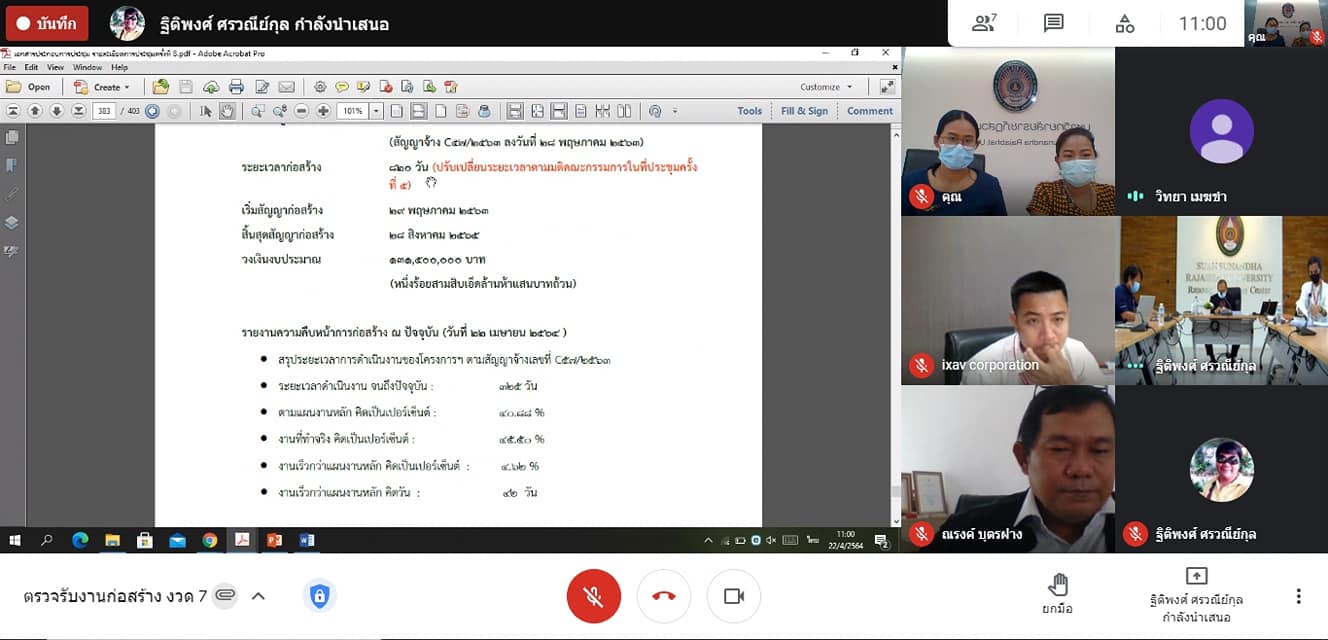Screen dimensions: 1328x640
Task: Click the print icon in Acrobat toolbar
Action: tap(236, 87)
